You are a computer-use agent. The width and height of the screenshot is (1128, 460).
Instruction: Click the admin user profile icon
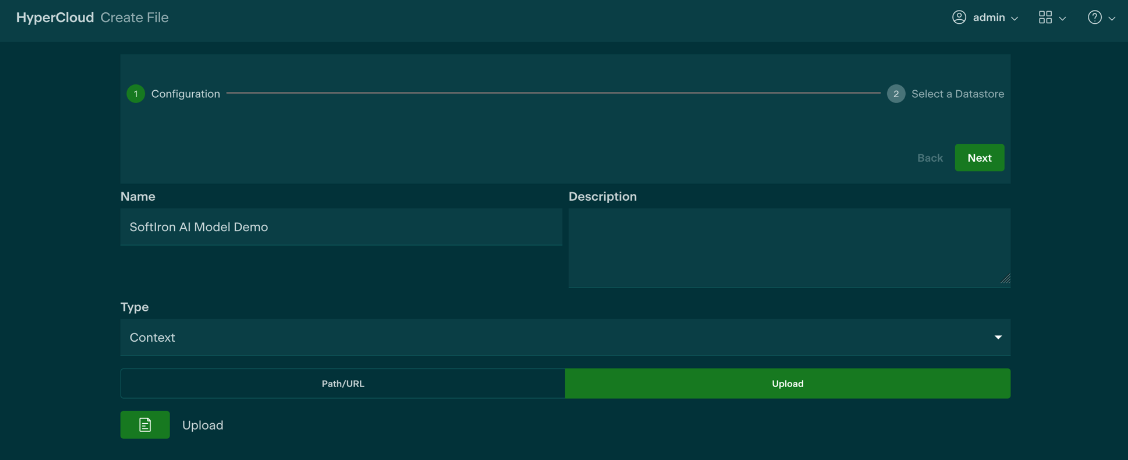coord(959,18)
